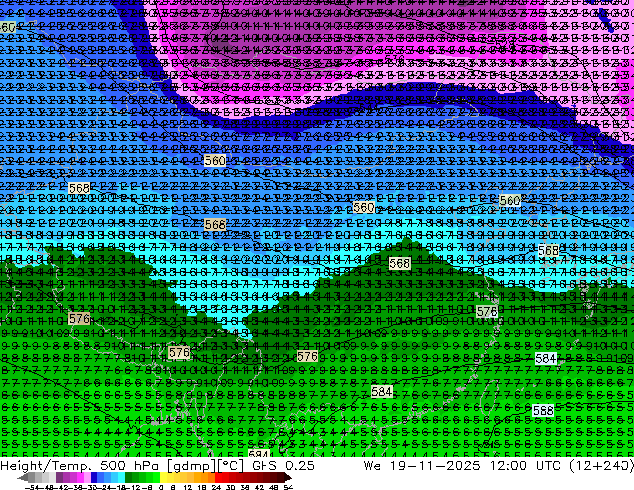This screenshot has width=634, height=490.
Task: Select the "We 19-11-2025 12:00 UTC" timestamp
Action: coord(462,465)
